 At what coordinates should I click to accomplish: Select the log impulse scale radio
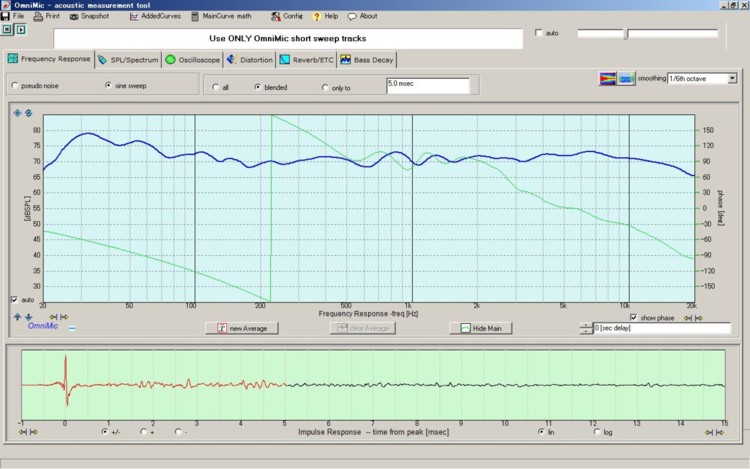(x=597, y=432)
